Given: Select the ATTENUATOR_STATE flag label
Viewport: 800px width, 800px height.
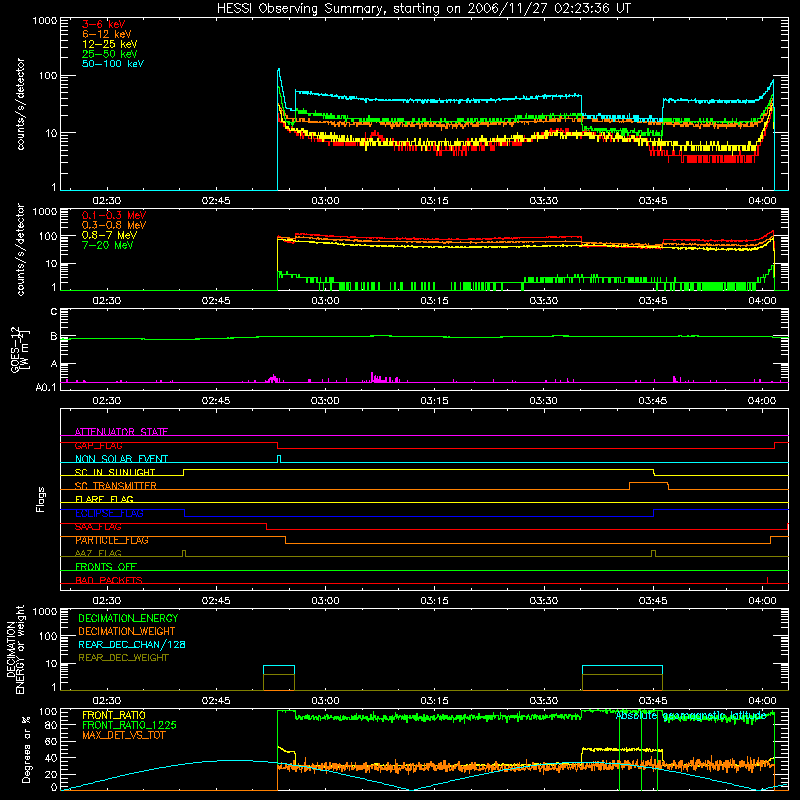Looking at the screenshot, I should (x=121, y=432).
